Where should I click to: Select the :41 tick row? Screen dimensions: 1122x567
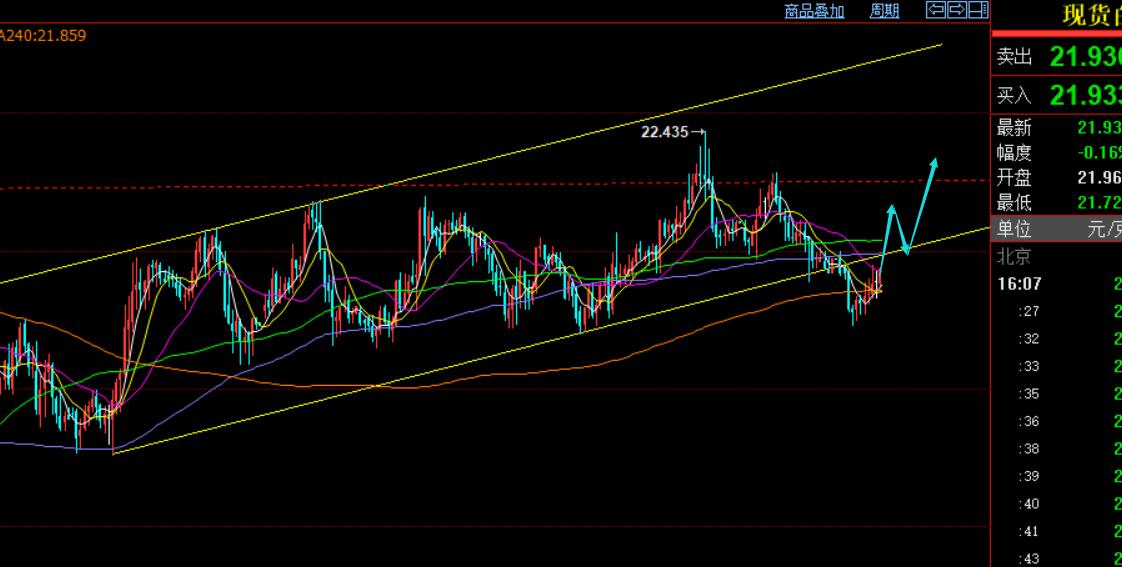(x=1057, y=531)
